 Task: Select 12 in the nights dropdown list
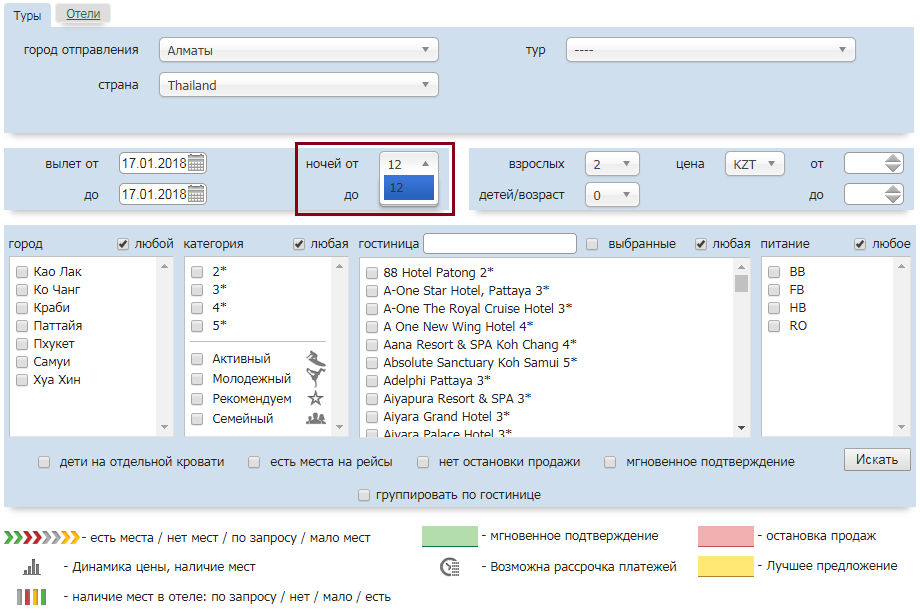(x=408, y=187)
